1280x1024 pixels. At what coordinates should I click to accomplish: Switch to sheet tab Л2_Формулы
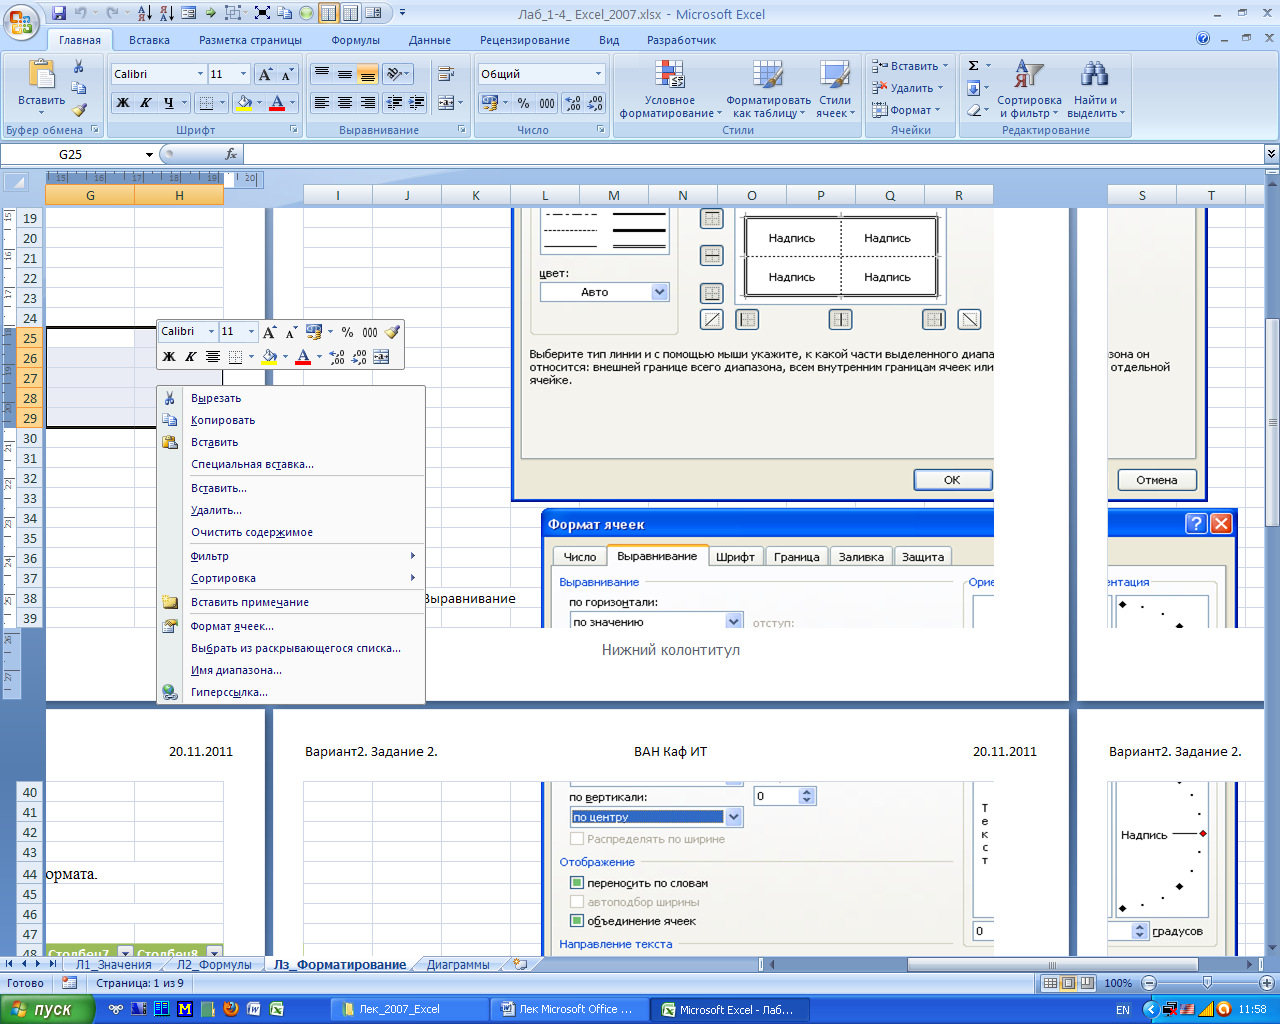[x=214, y=965]
